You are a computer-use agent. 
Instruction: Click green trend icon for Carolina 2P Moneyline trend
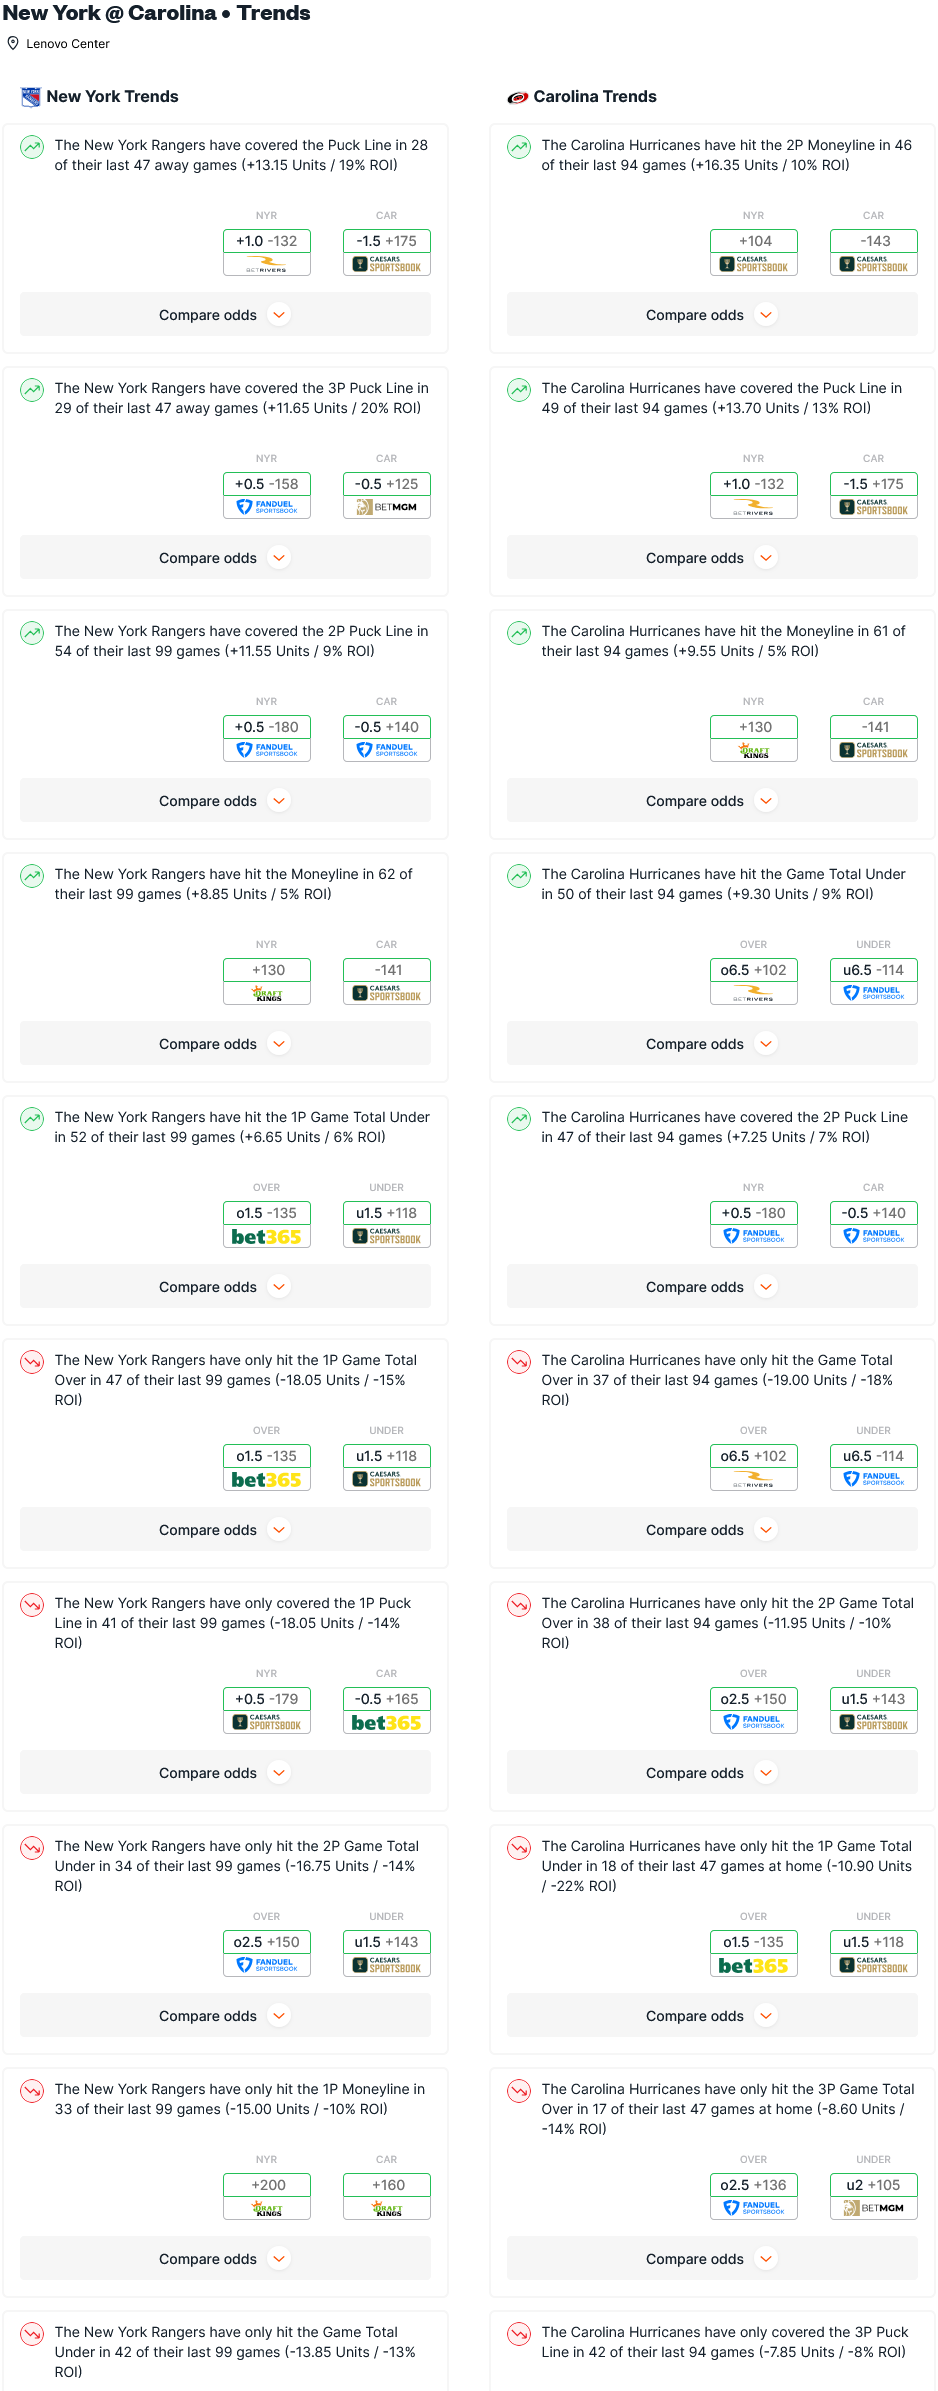[519, 147]
